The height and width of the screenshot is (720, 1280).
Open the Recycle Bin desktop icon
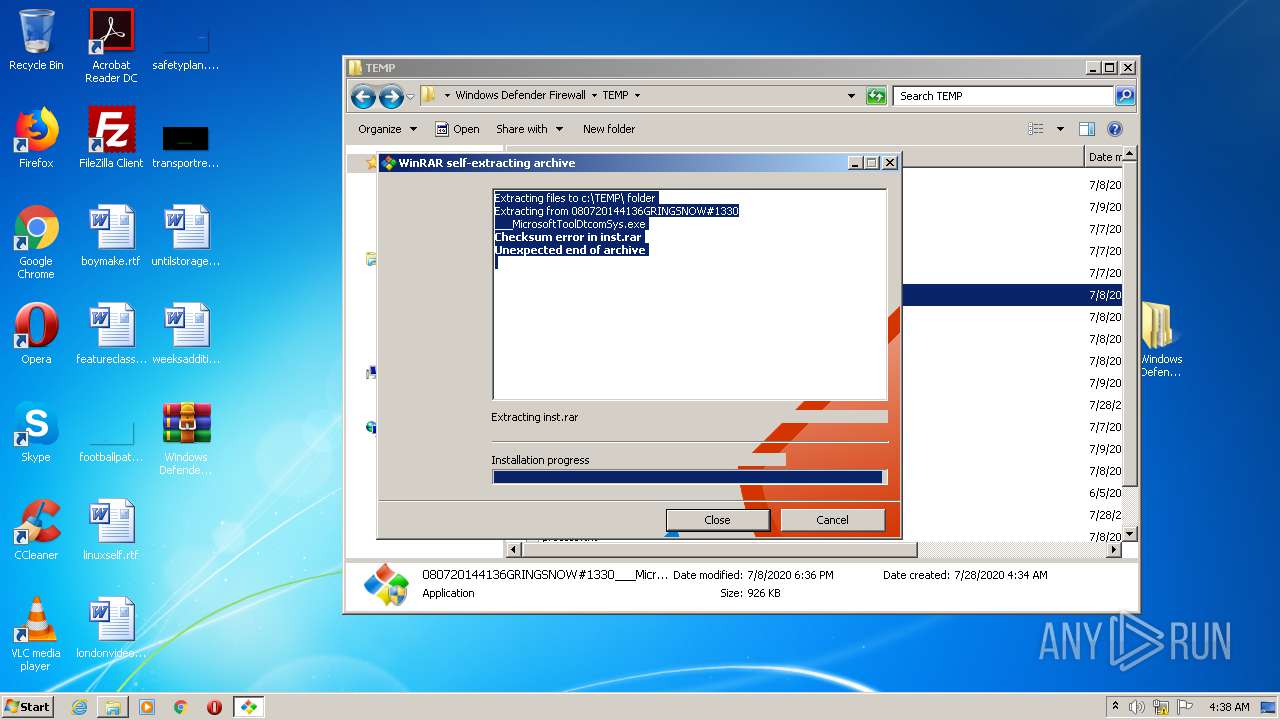(x=36, y=40)
